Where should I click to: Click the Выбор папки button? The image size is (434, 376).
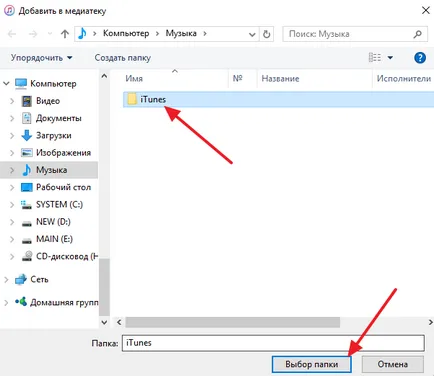[312, 364]
